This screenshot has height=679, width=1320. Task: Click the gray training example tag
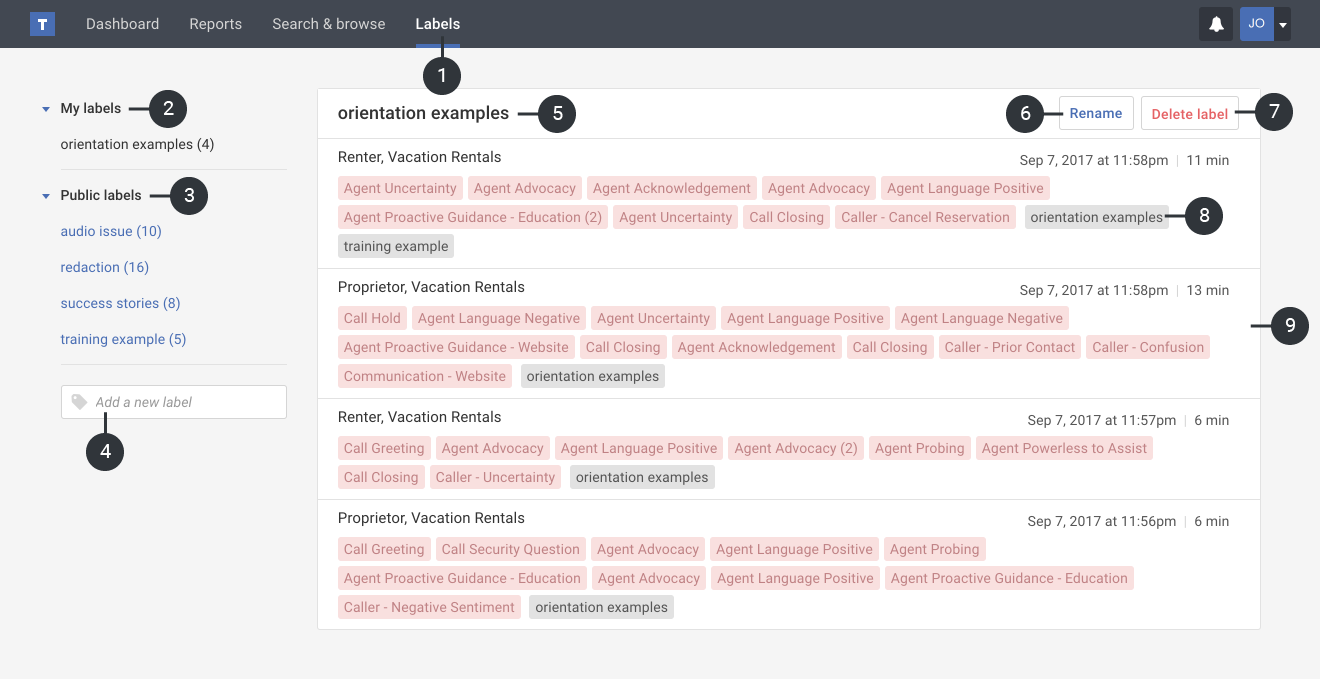pos(396,246)
